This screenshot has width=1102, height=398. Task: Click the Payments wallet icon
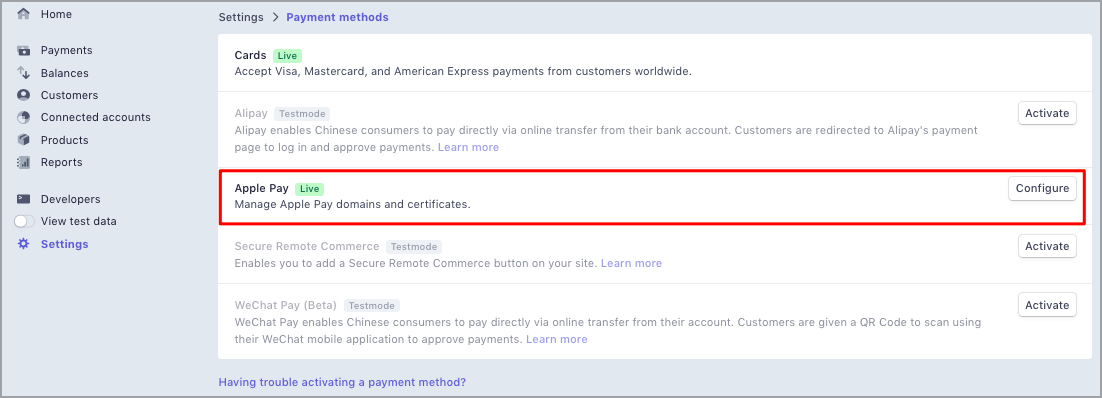[24, 51]
